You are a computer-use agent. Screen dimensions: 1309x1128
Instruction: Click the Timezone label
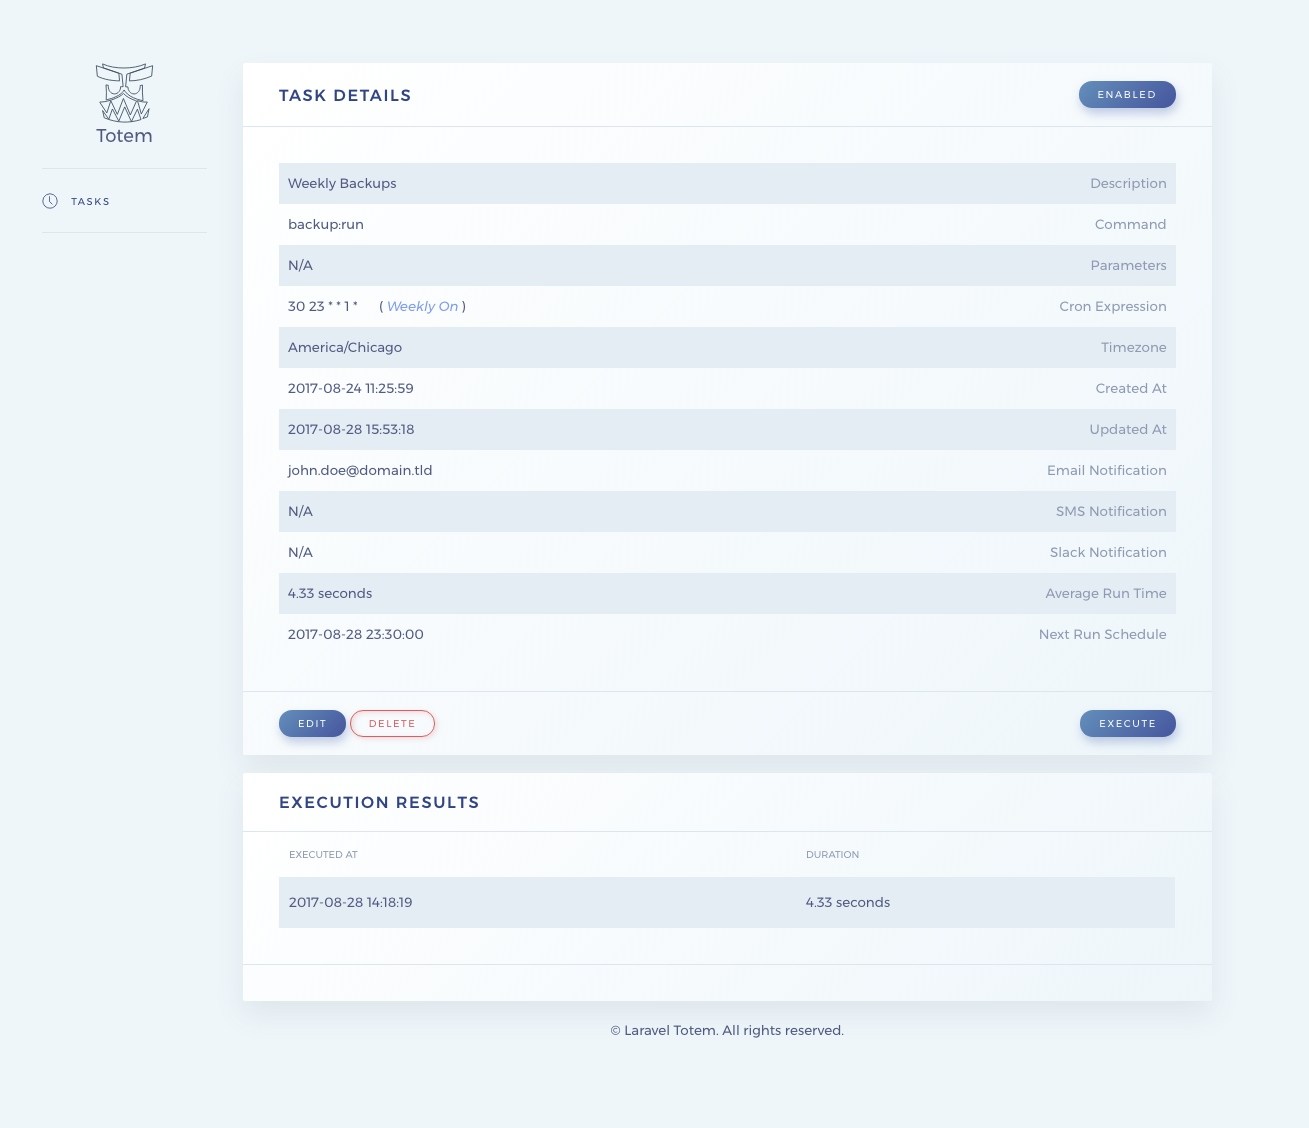pos(1134,347)
